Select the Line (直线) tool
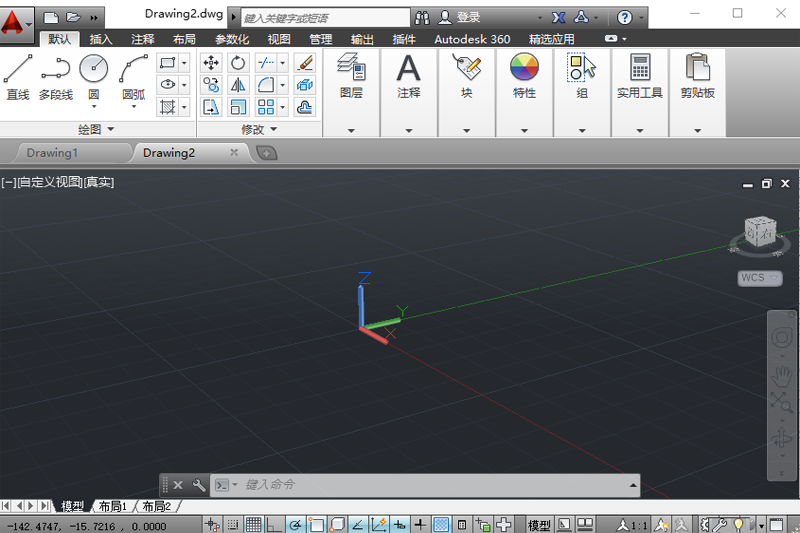 pos(18,77)
